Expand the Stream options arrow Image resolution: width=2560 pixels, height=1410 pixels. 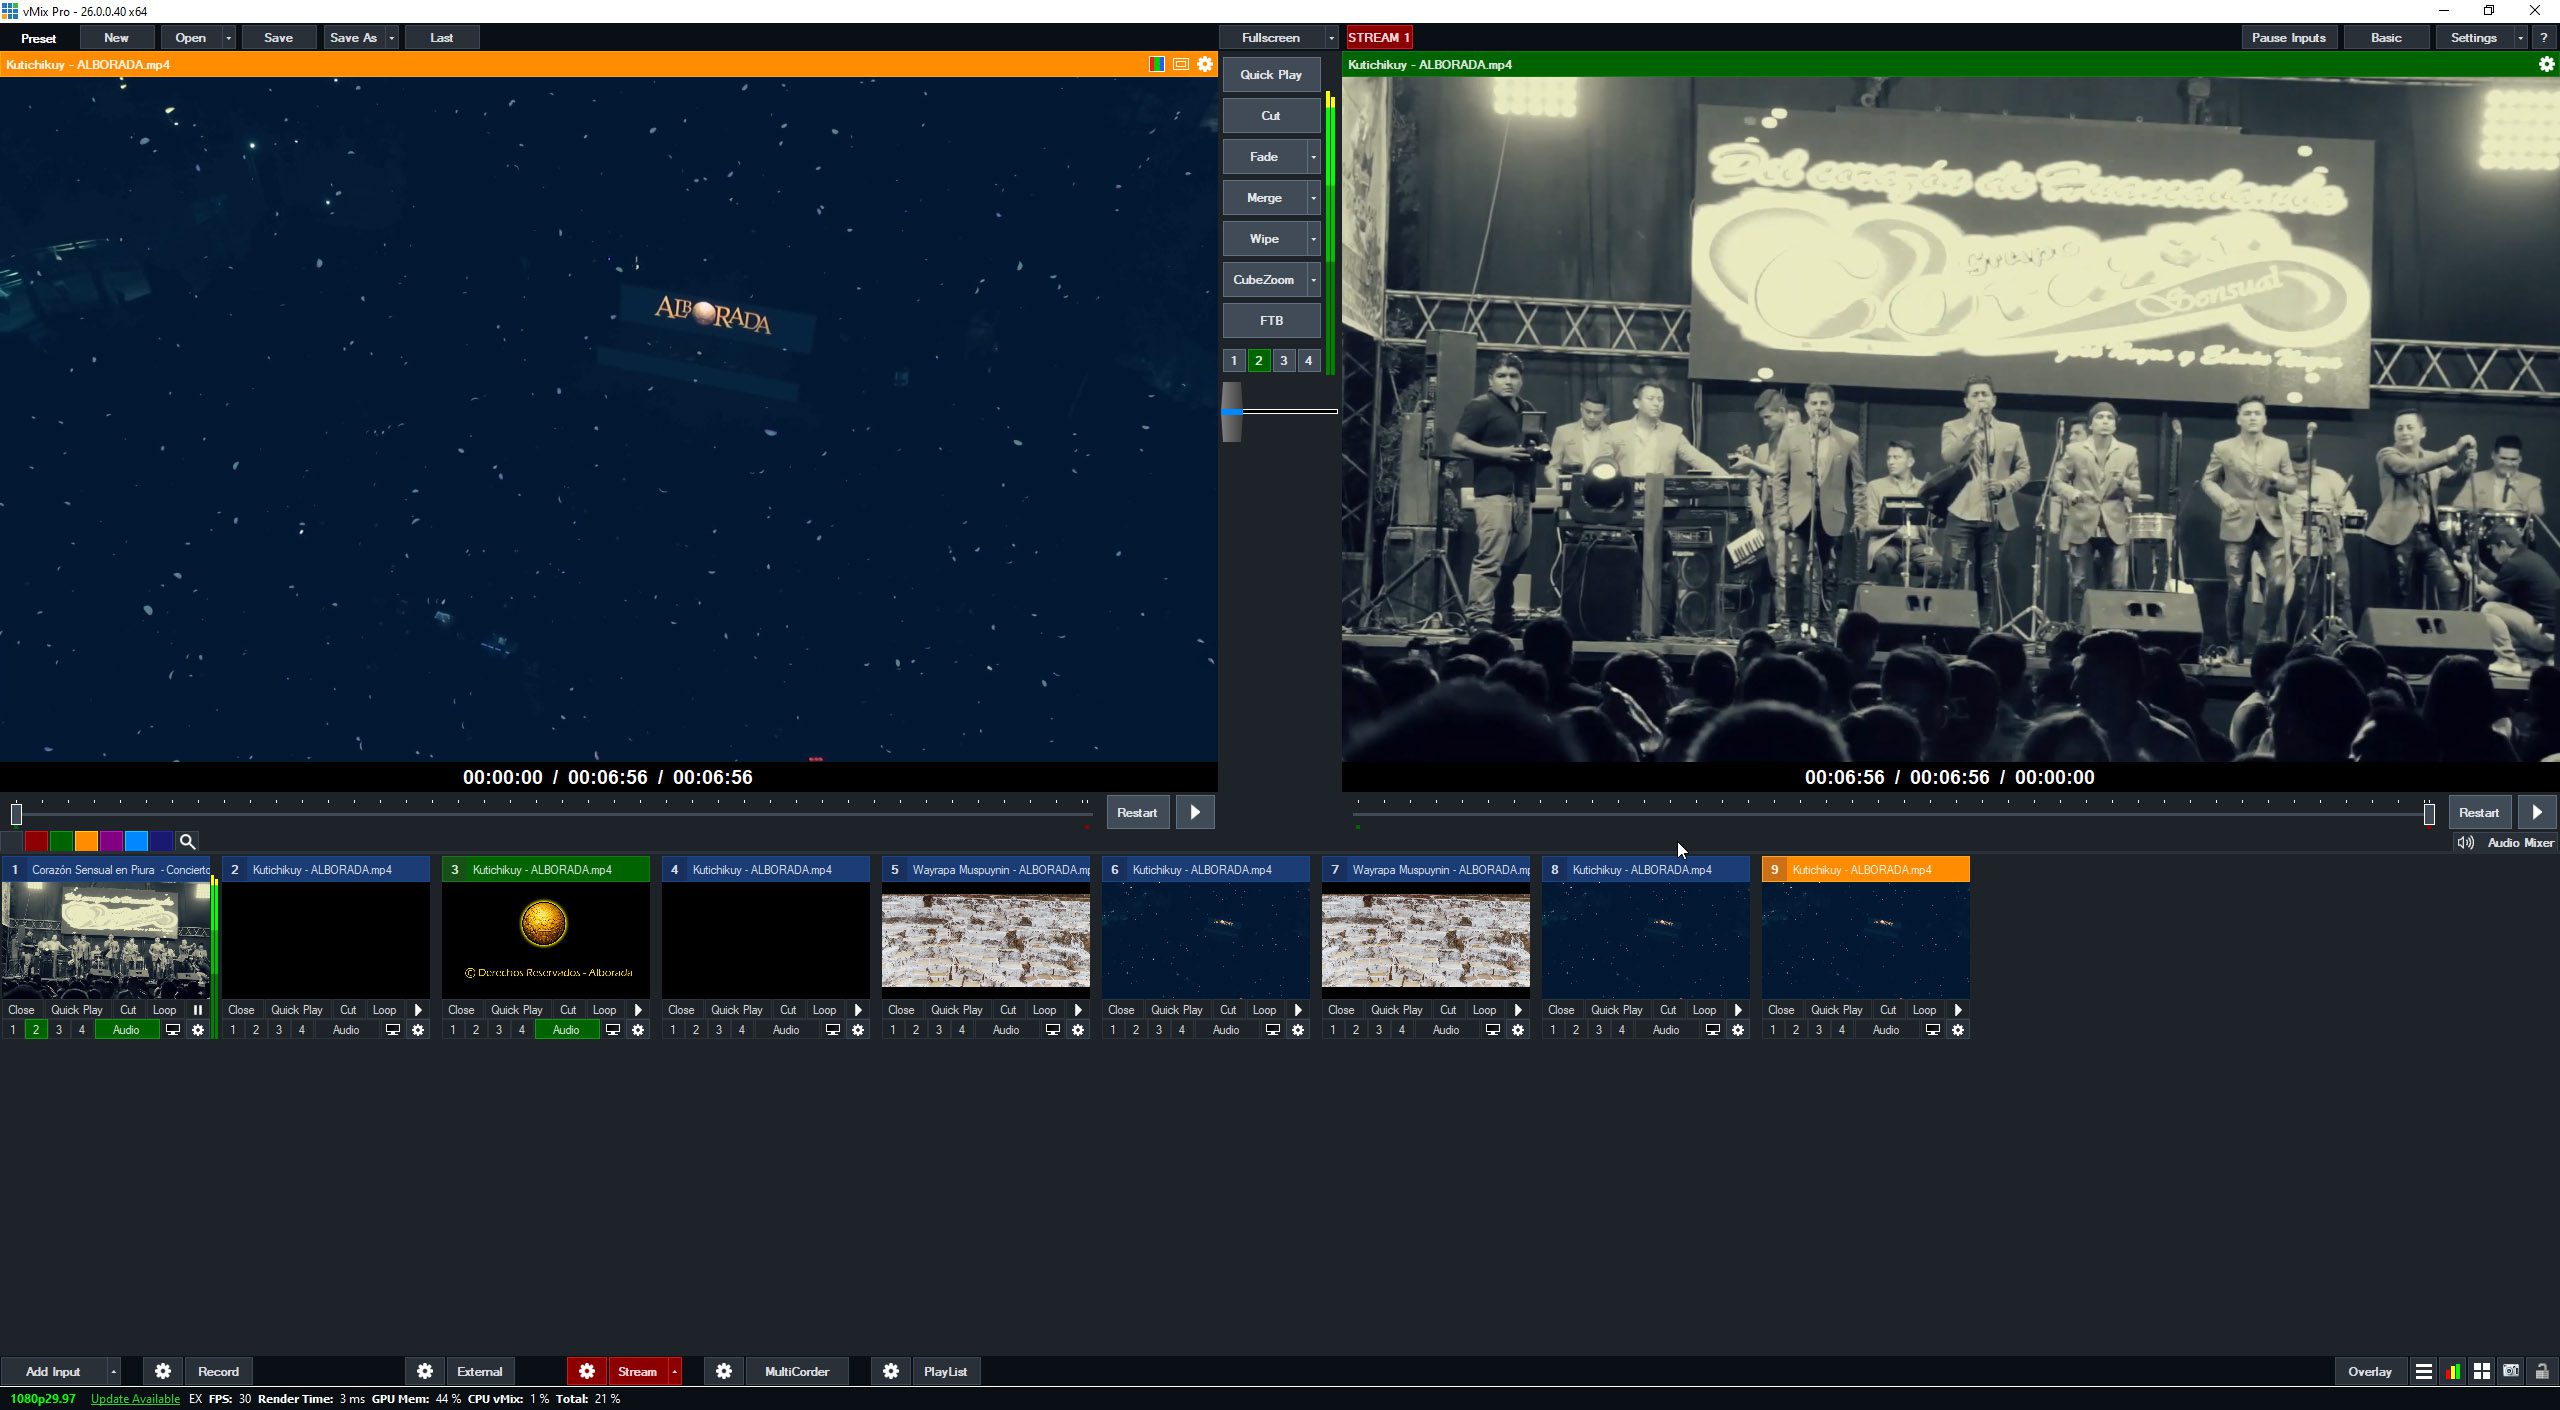(x=674, y=1371)
